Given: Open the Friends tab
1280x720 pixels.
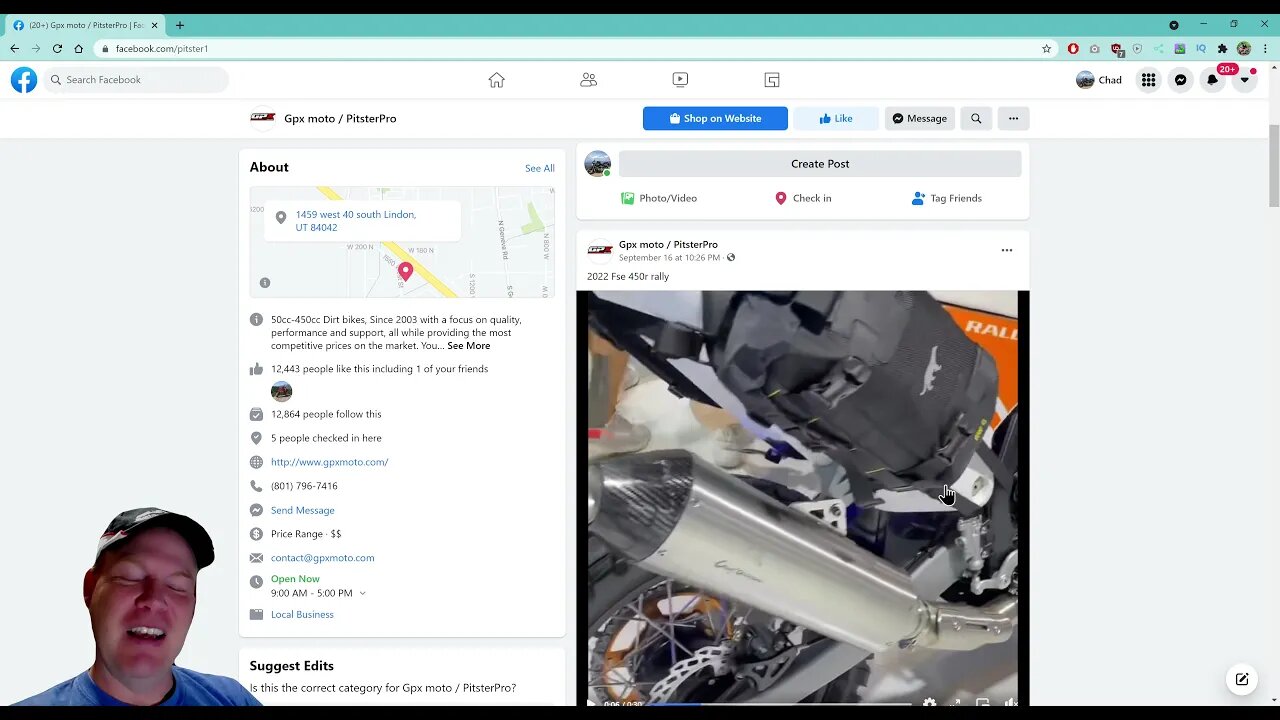Looking at the screenshot, I should point(588,80).
